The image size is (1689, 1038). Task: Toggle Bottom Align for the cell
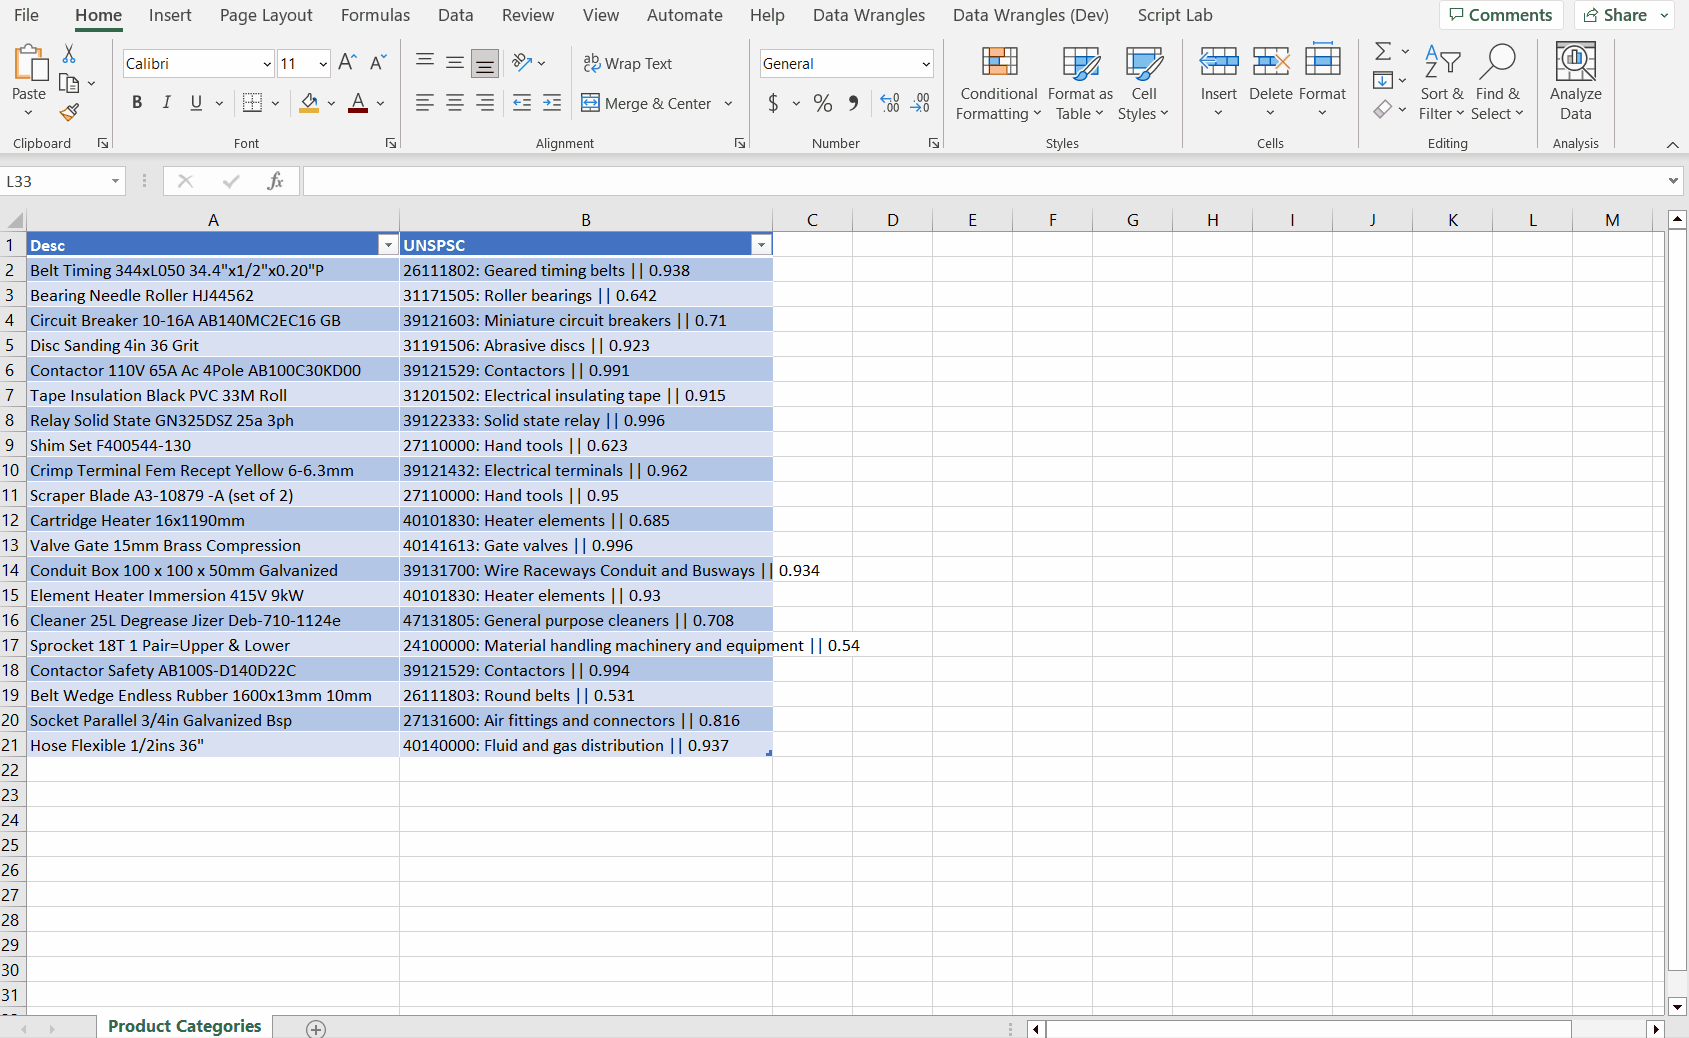pos(485,64)
